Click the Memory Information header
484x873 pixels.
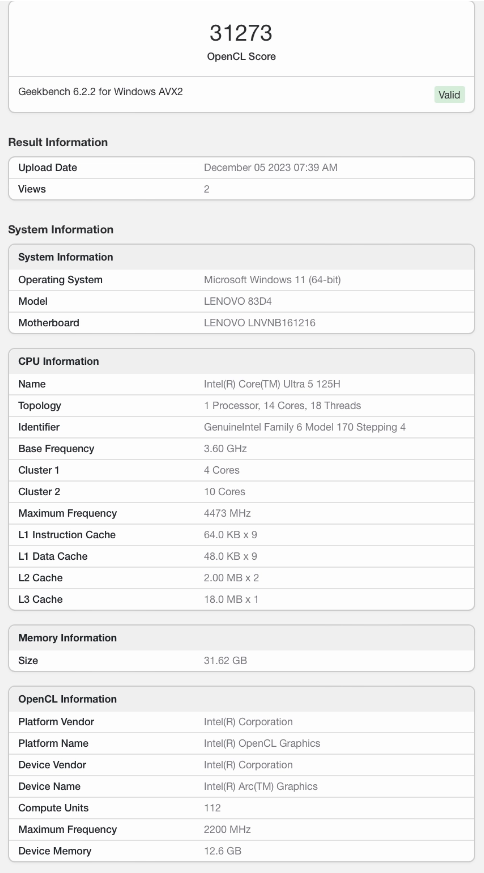(x=241, y=638)
